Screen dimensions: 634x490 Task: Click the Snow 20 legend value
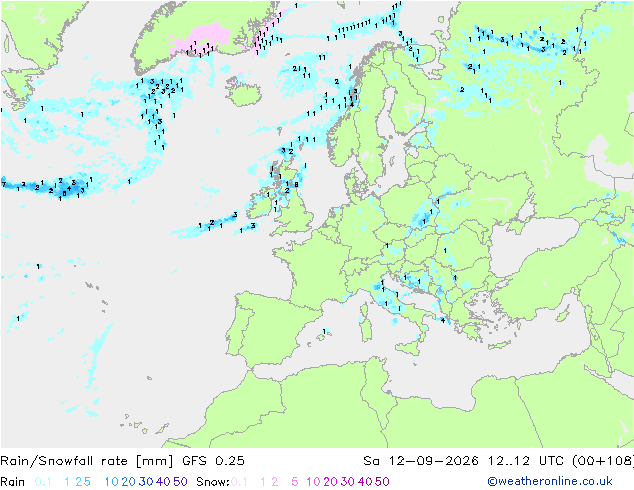pos(331,482)
